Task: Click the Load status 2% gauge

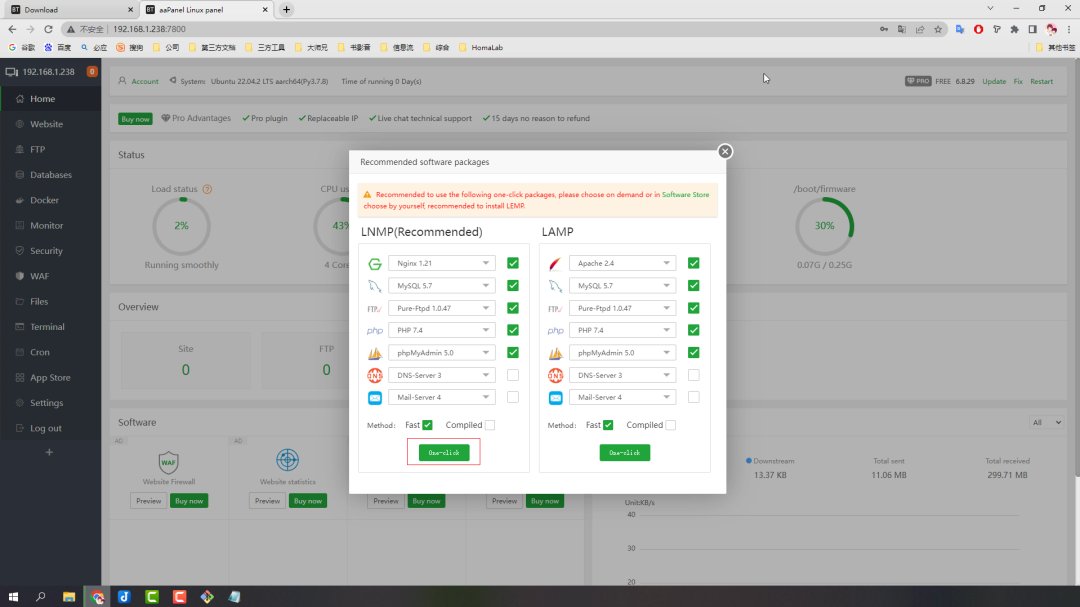Action: pos(181,226)
